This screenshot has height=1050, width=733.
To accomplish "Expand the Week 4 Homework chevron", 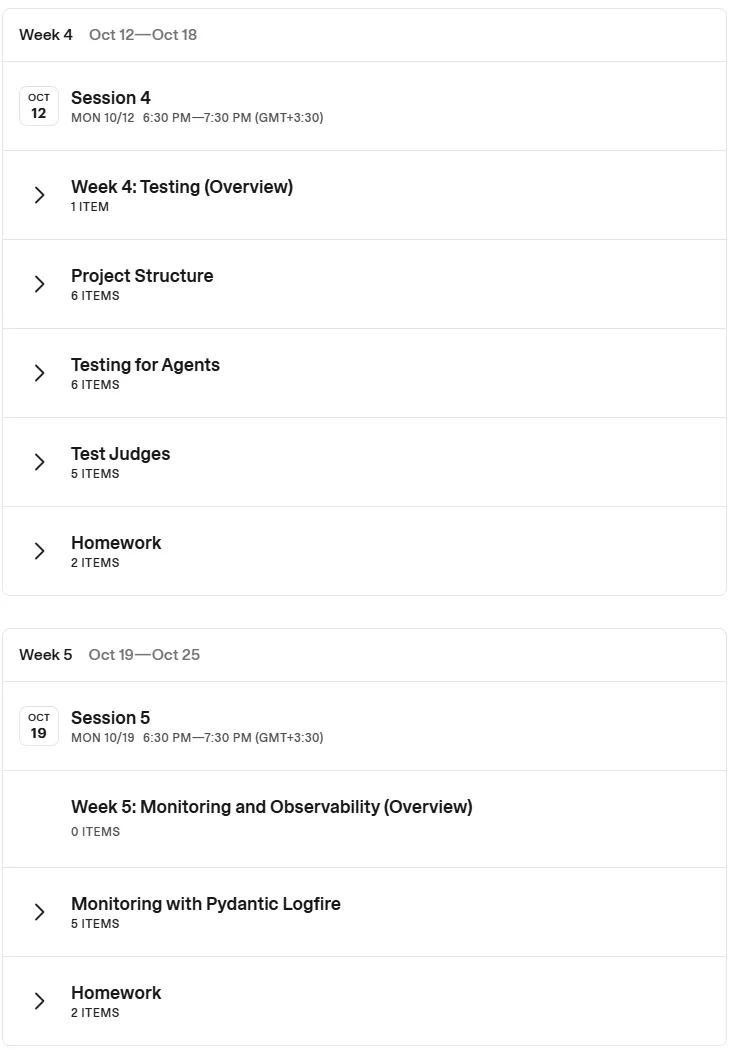I will [39, 551].
